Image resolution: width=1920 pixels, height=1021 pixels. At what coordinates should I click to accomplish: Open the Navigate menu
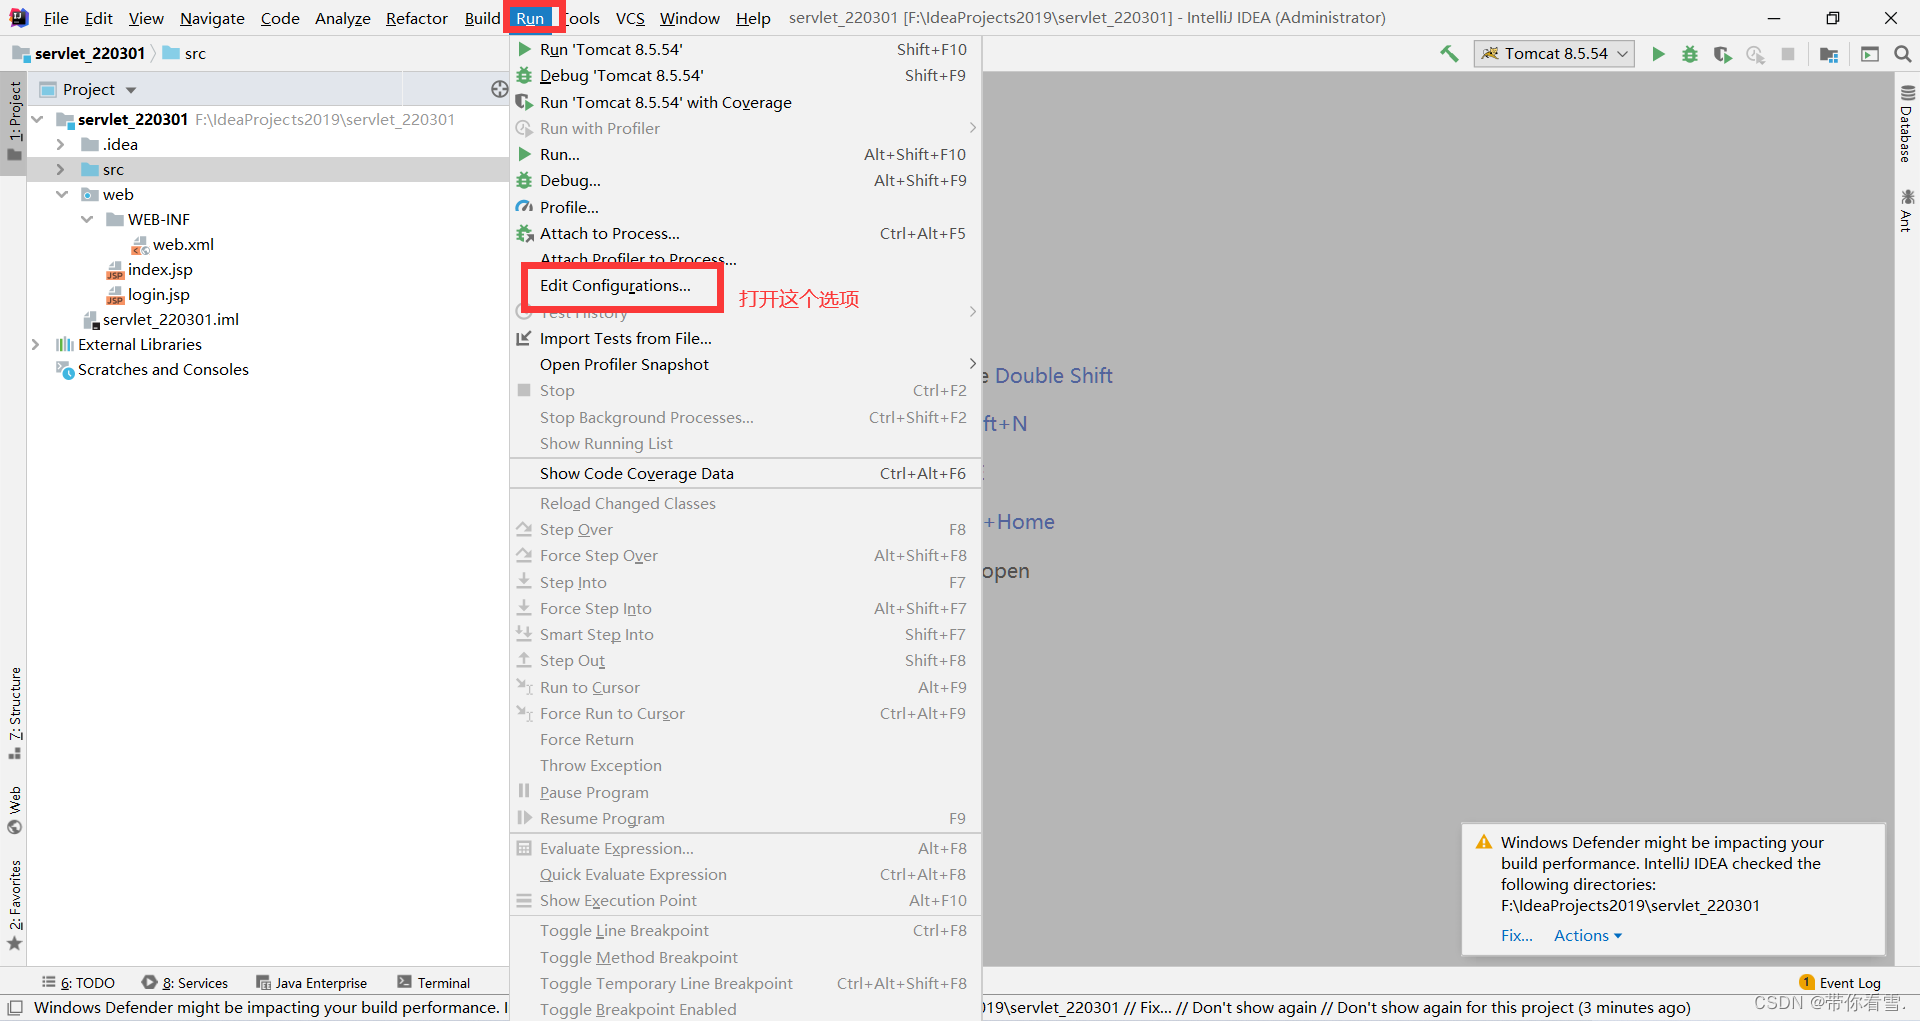pos(212,18)
